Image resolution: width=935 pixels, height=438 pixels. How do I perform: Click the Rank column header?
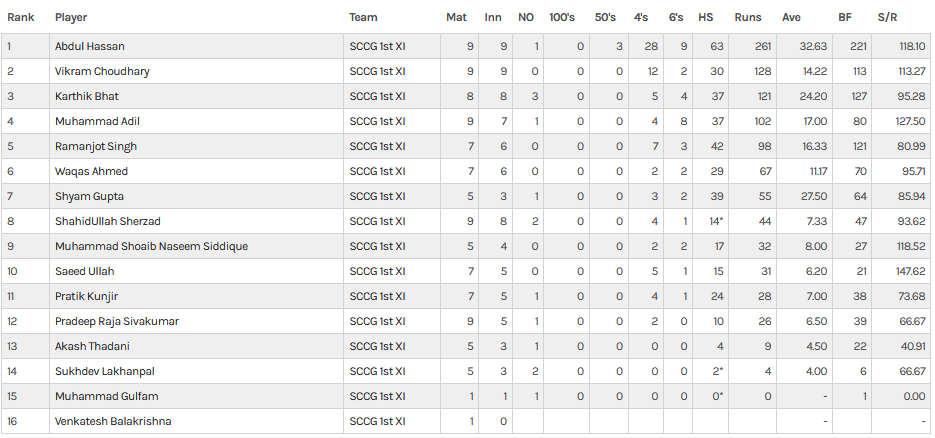coord(21,17)
